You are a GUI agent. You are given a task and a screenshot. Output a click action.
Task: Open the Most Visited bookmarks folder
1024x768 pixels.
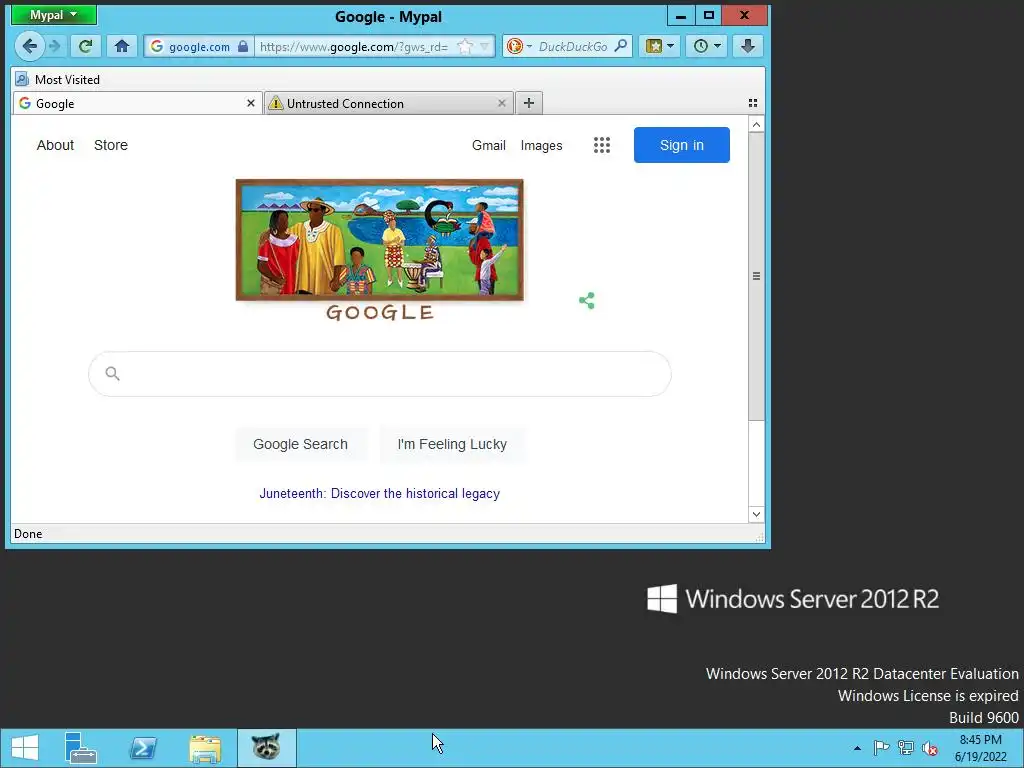pos(57,80)
